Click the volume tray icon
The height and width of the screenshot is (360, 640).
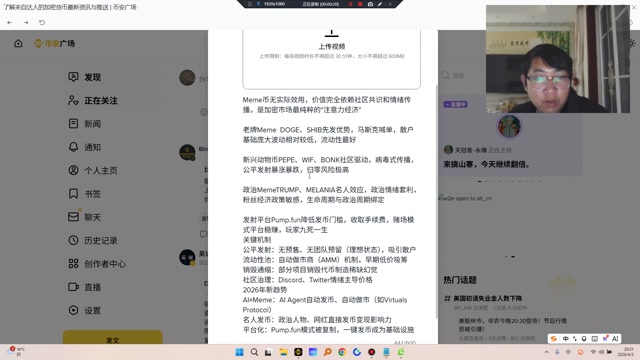601,352
